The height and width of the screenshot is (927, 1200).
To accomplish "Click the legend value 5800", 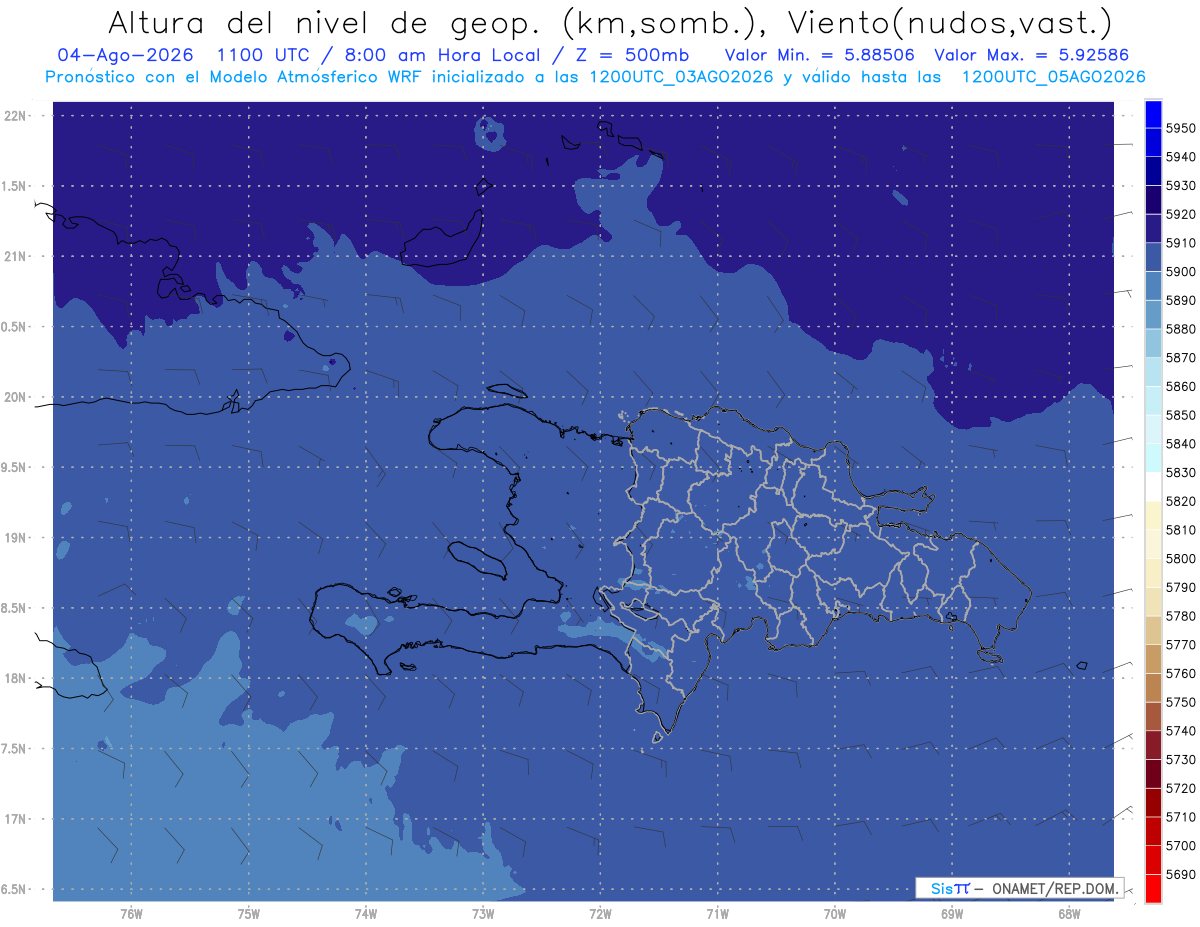I will click(1180, 558).
